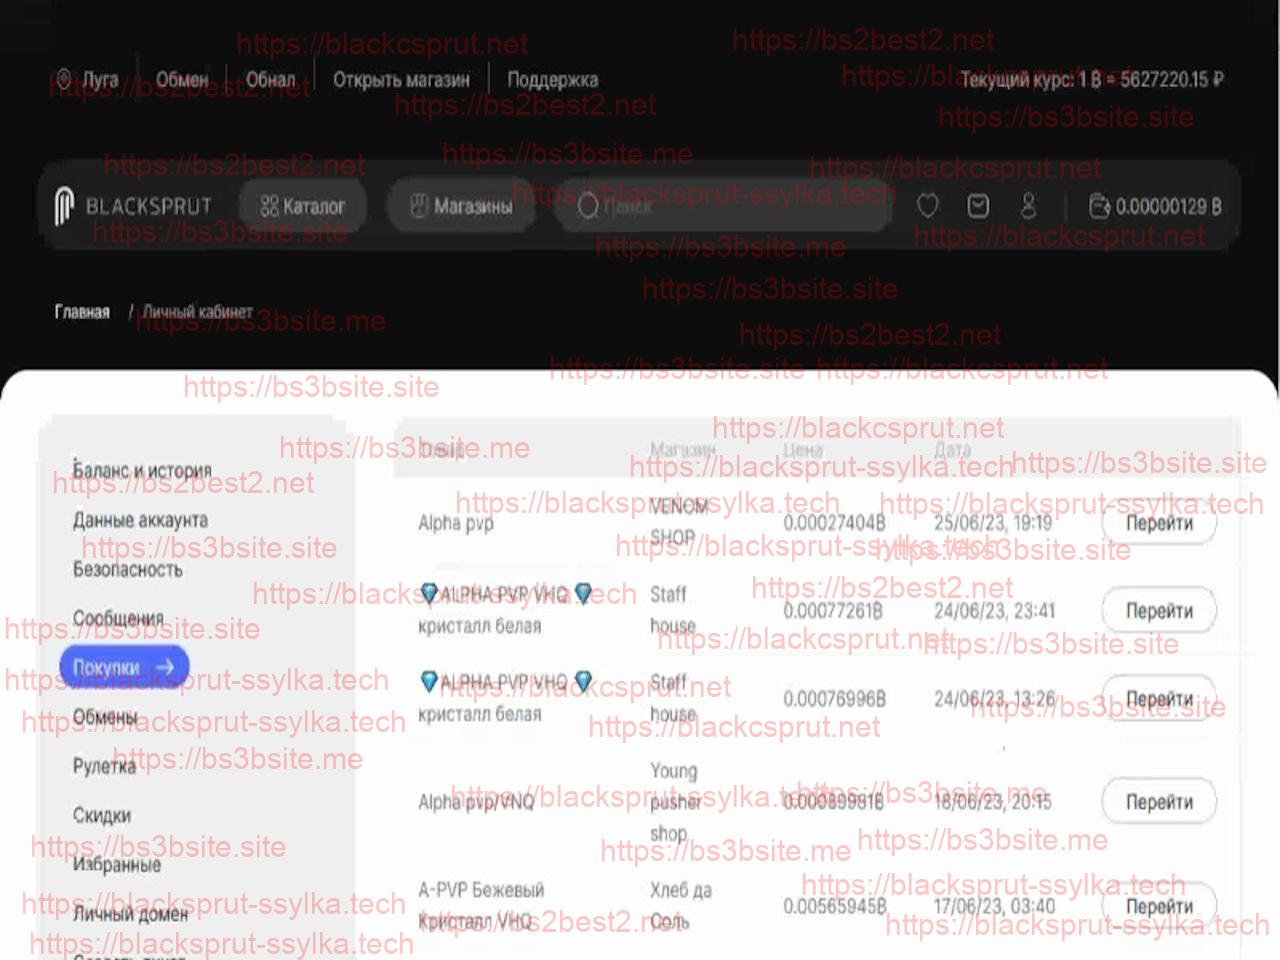Click the Магазин column header

point(682,450)
